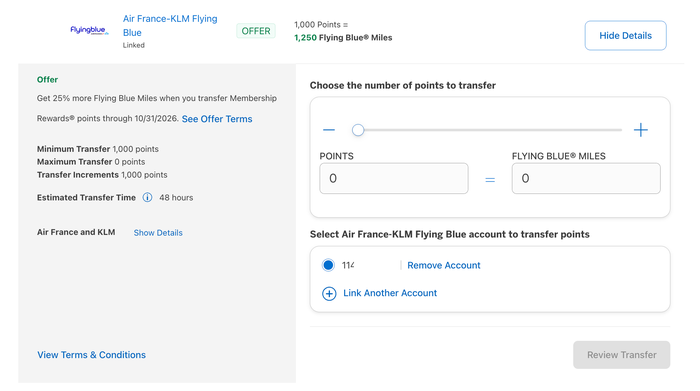Click the points slider handle
This screenshot has width=700, height=391.
pos(358,130)
